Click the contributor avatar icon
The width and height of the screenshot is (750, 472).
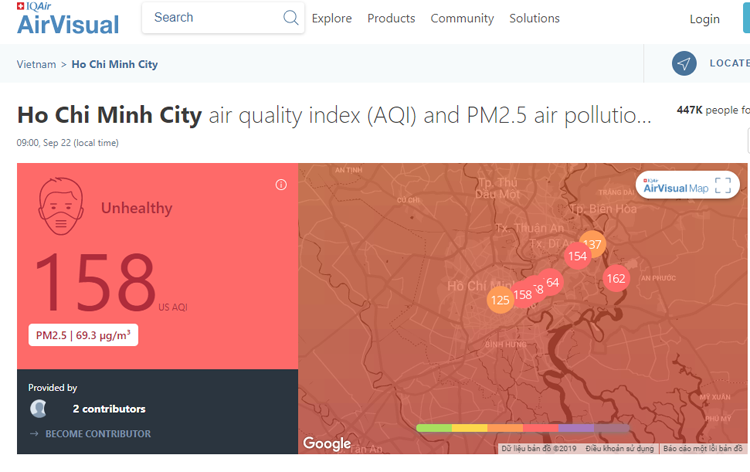point(39,408)
